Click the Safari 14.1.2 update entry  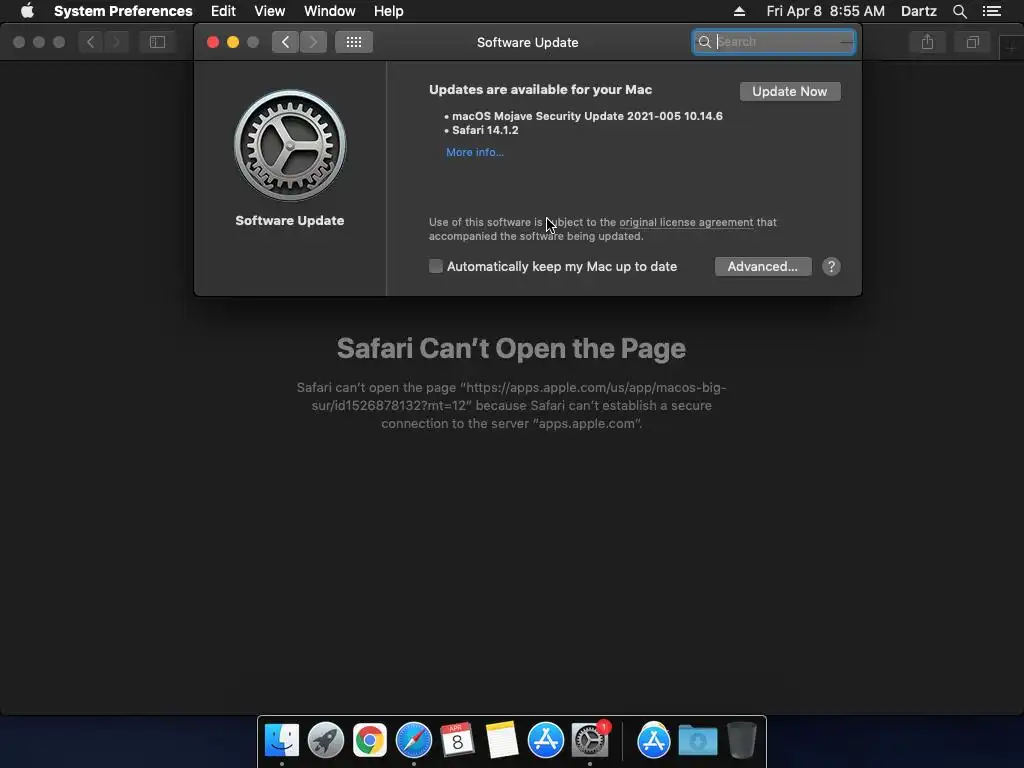coord(485,130)
